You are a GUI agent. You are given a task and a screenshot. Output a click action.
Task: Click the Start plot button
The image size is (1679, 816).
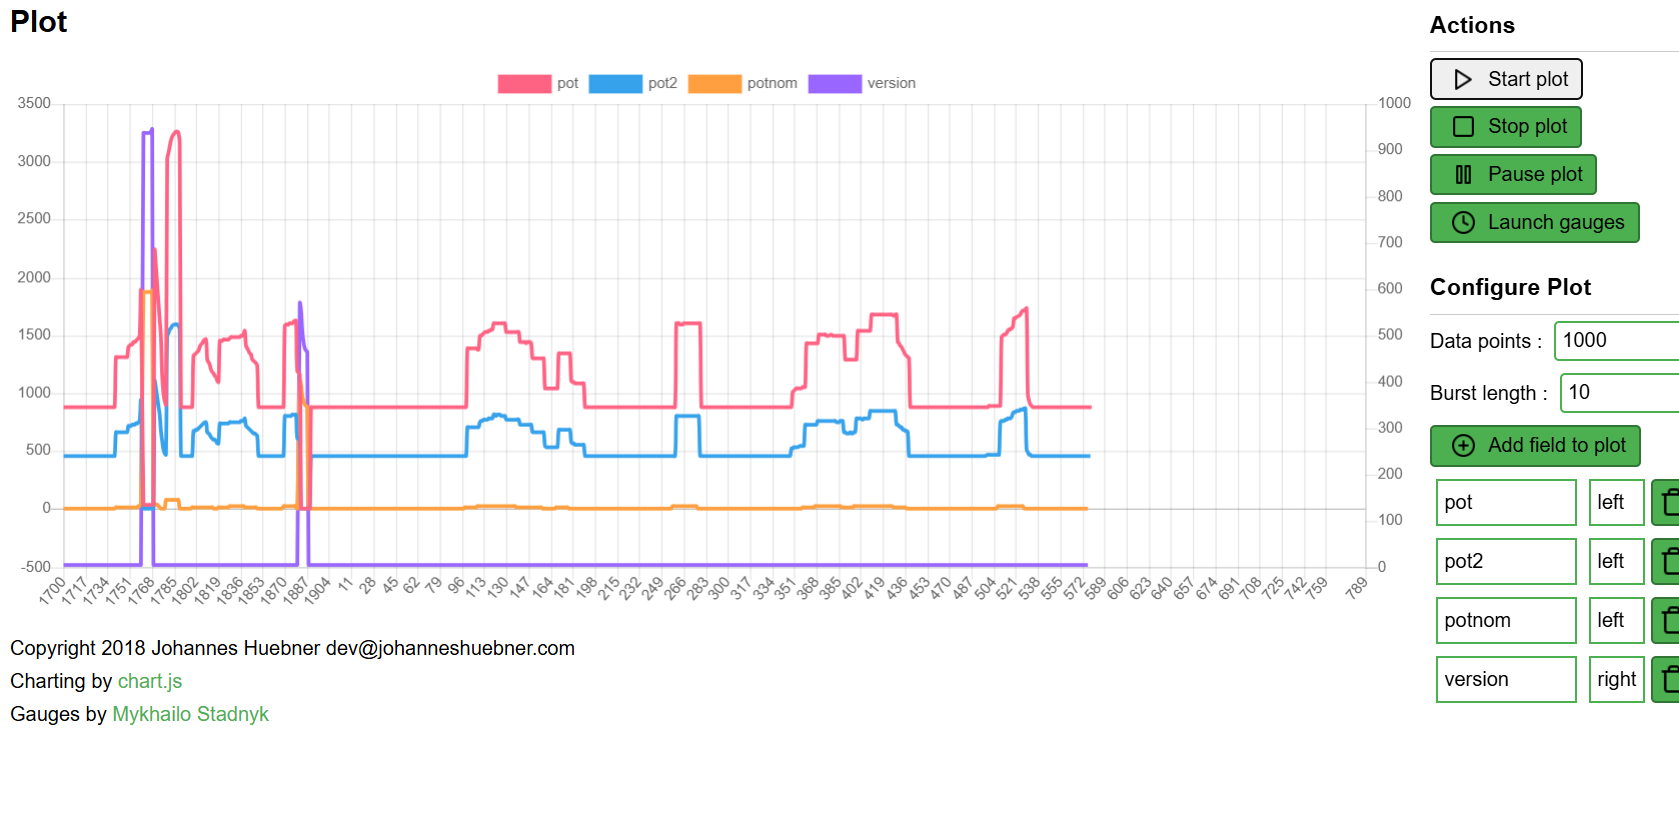tap(1505, 79)
